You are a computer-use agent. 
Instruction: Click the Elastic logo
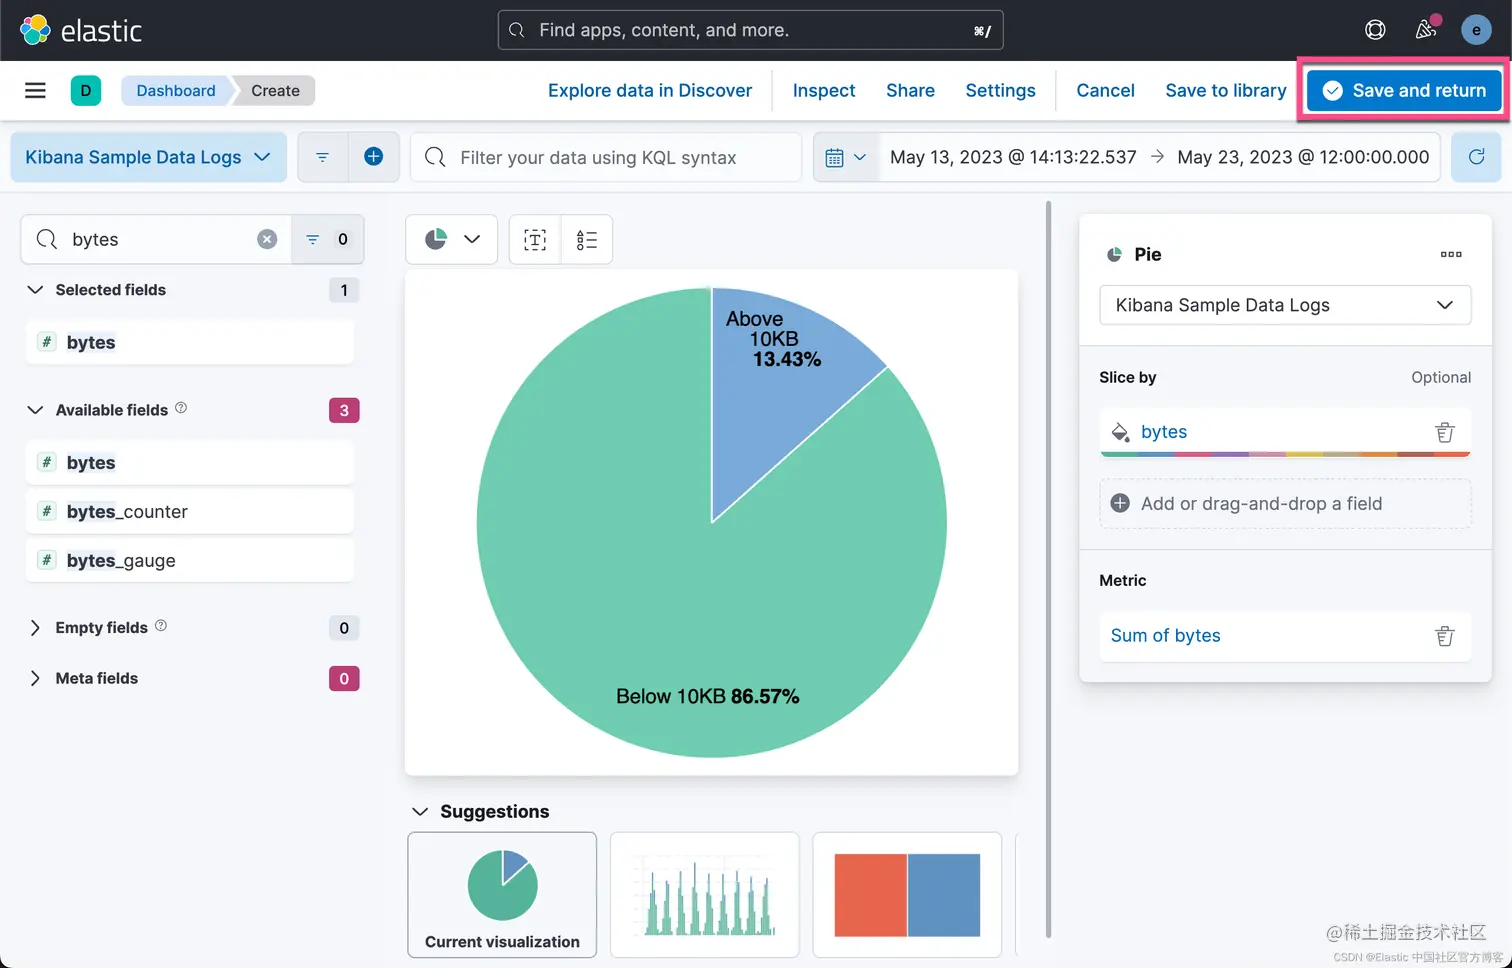80,30
